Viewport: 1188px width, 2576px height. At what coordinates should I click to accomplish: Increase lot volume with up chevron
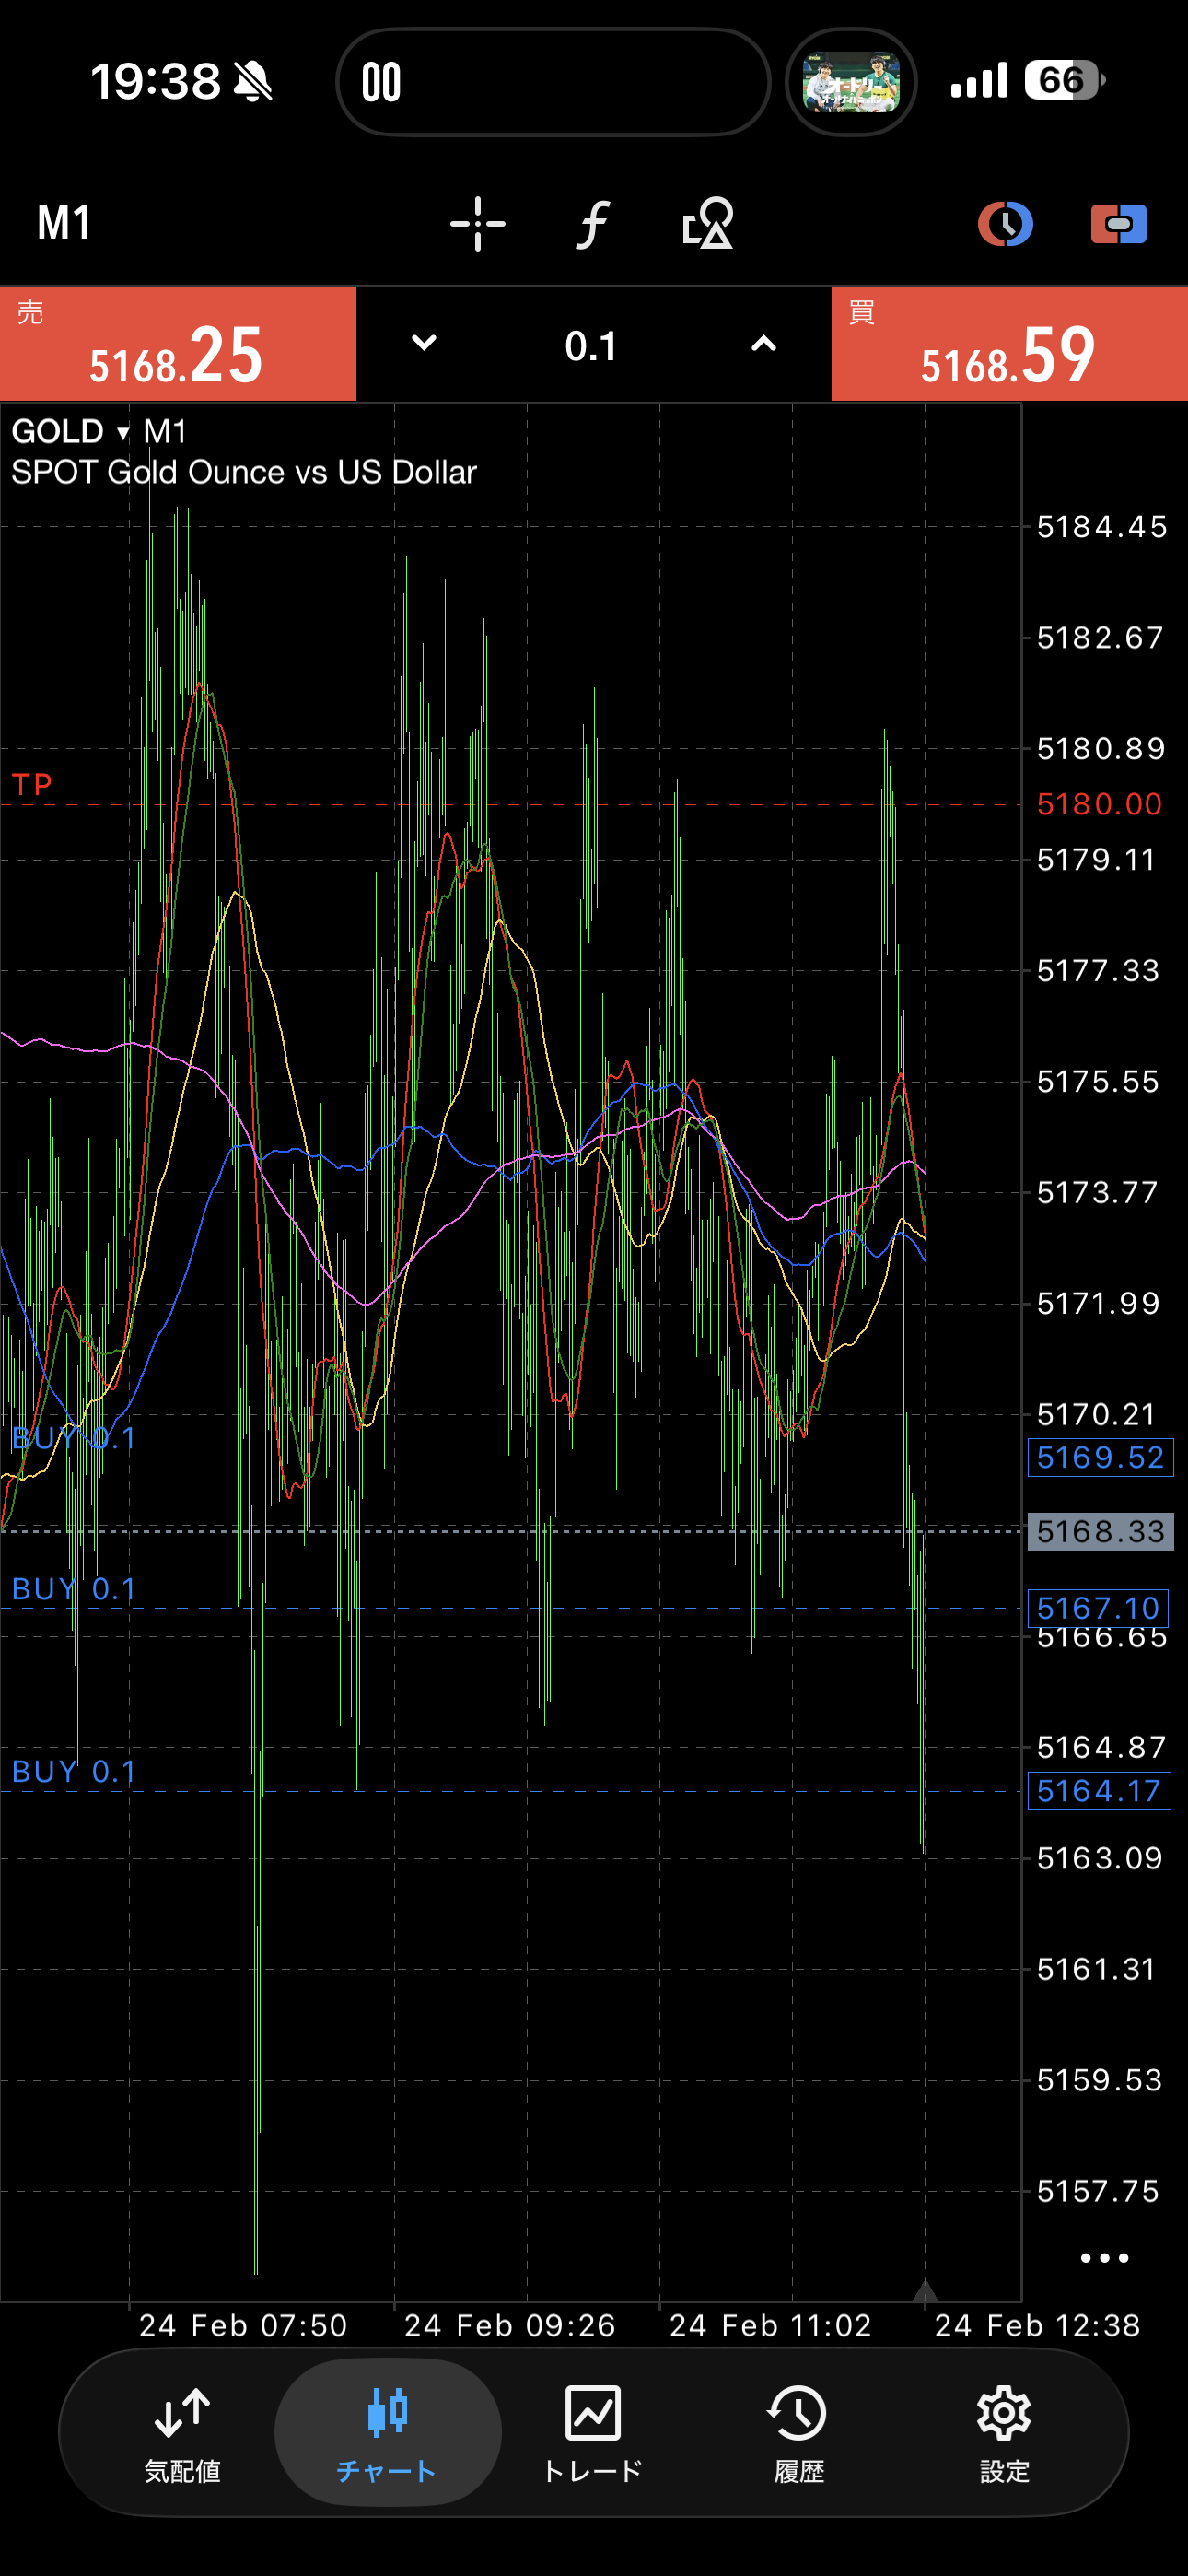point(763,344)
